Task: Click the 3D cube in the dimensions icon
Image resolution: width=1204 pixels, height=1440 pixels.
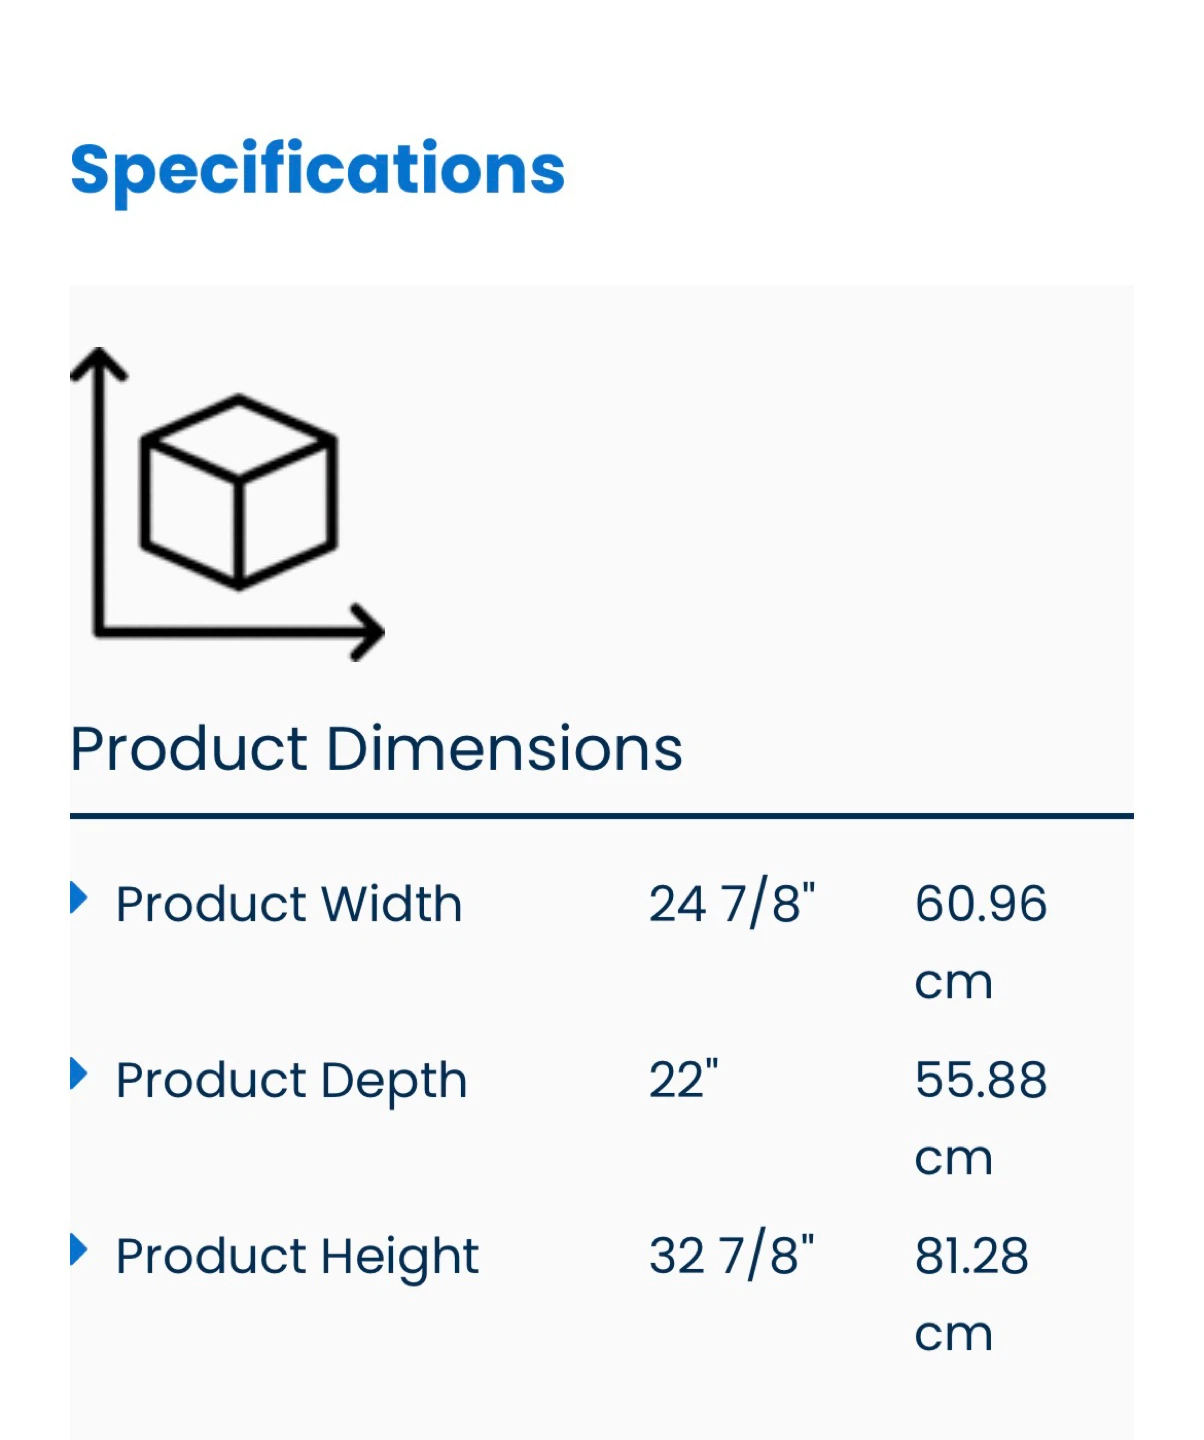Action: point(238,491)
